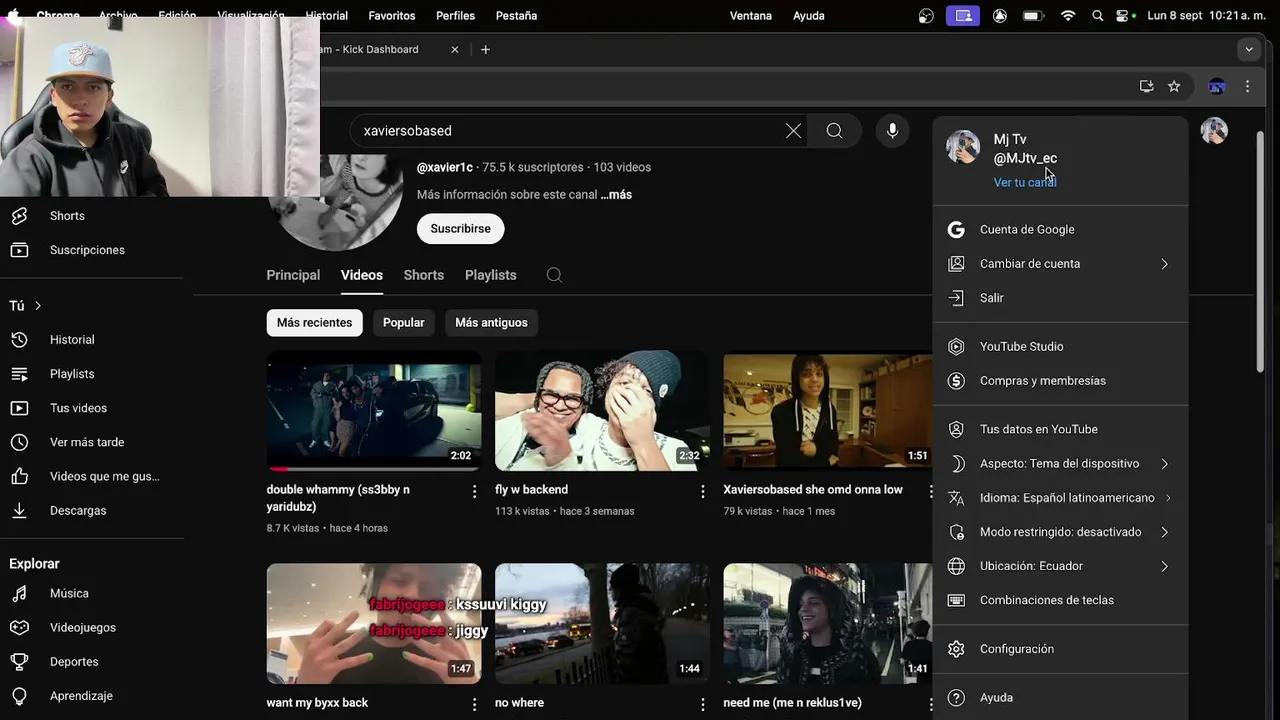Click the Suscribirse button
This screenshot has width=1280, height=720.
tap(460, 229)
